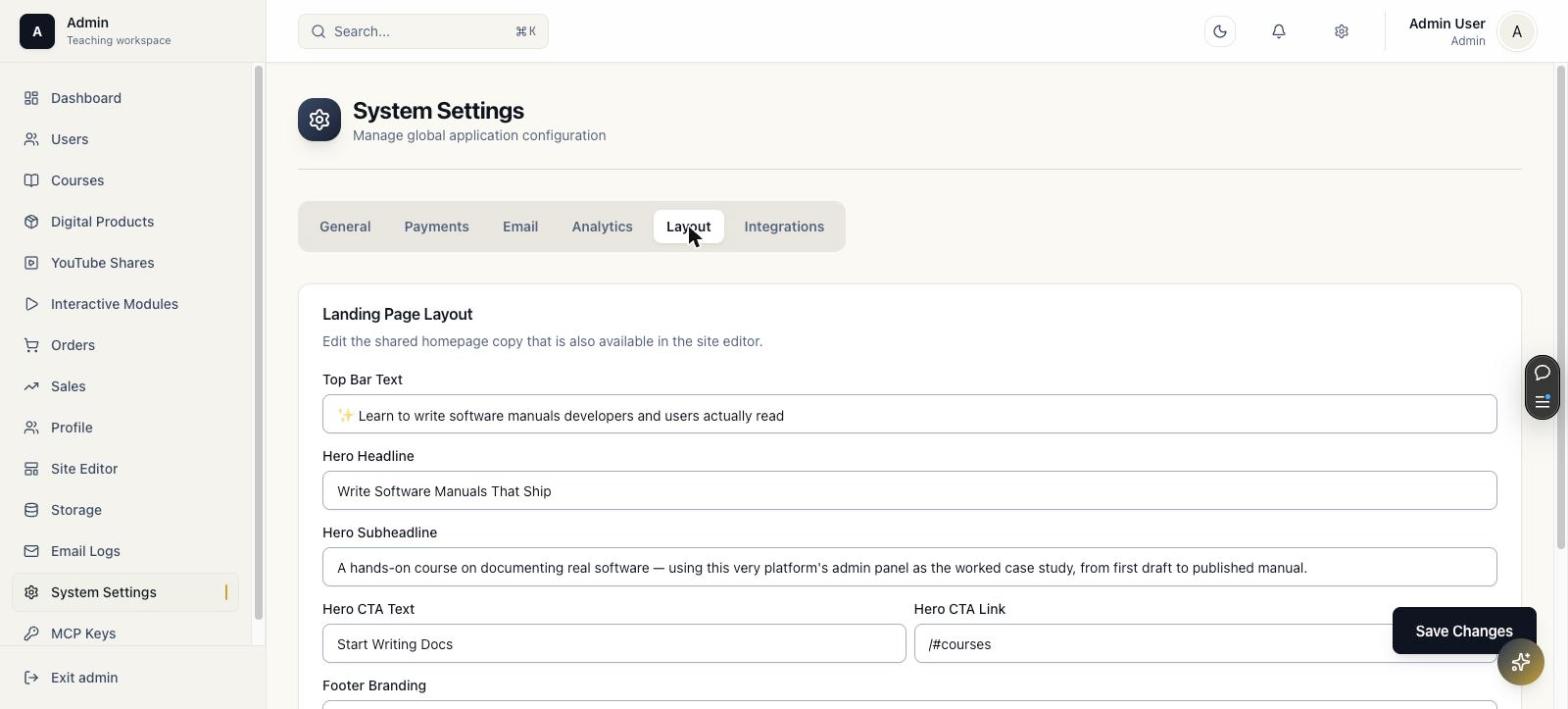
Task: Click the 'Teaching workspace' subtitle
Action: click(119, 41)
